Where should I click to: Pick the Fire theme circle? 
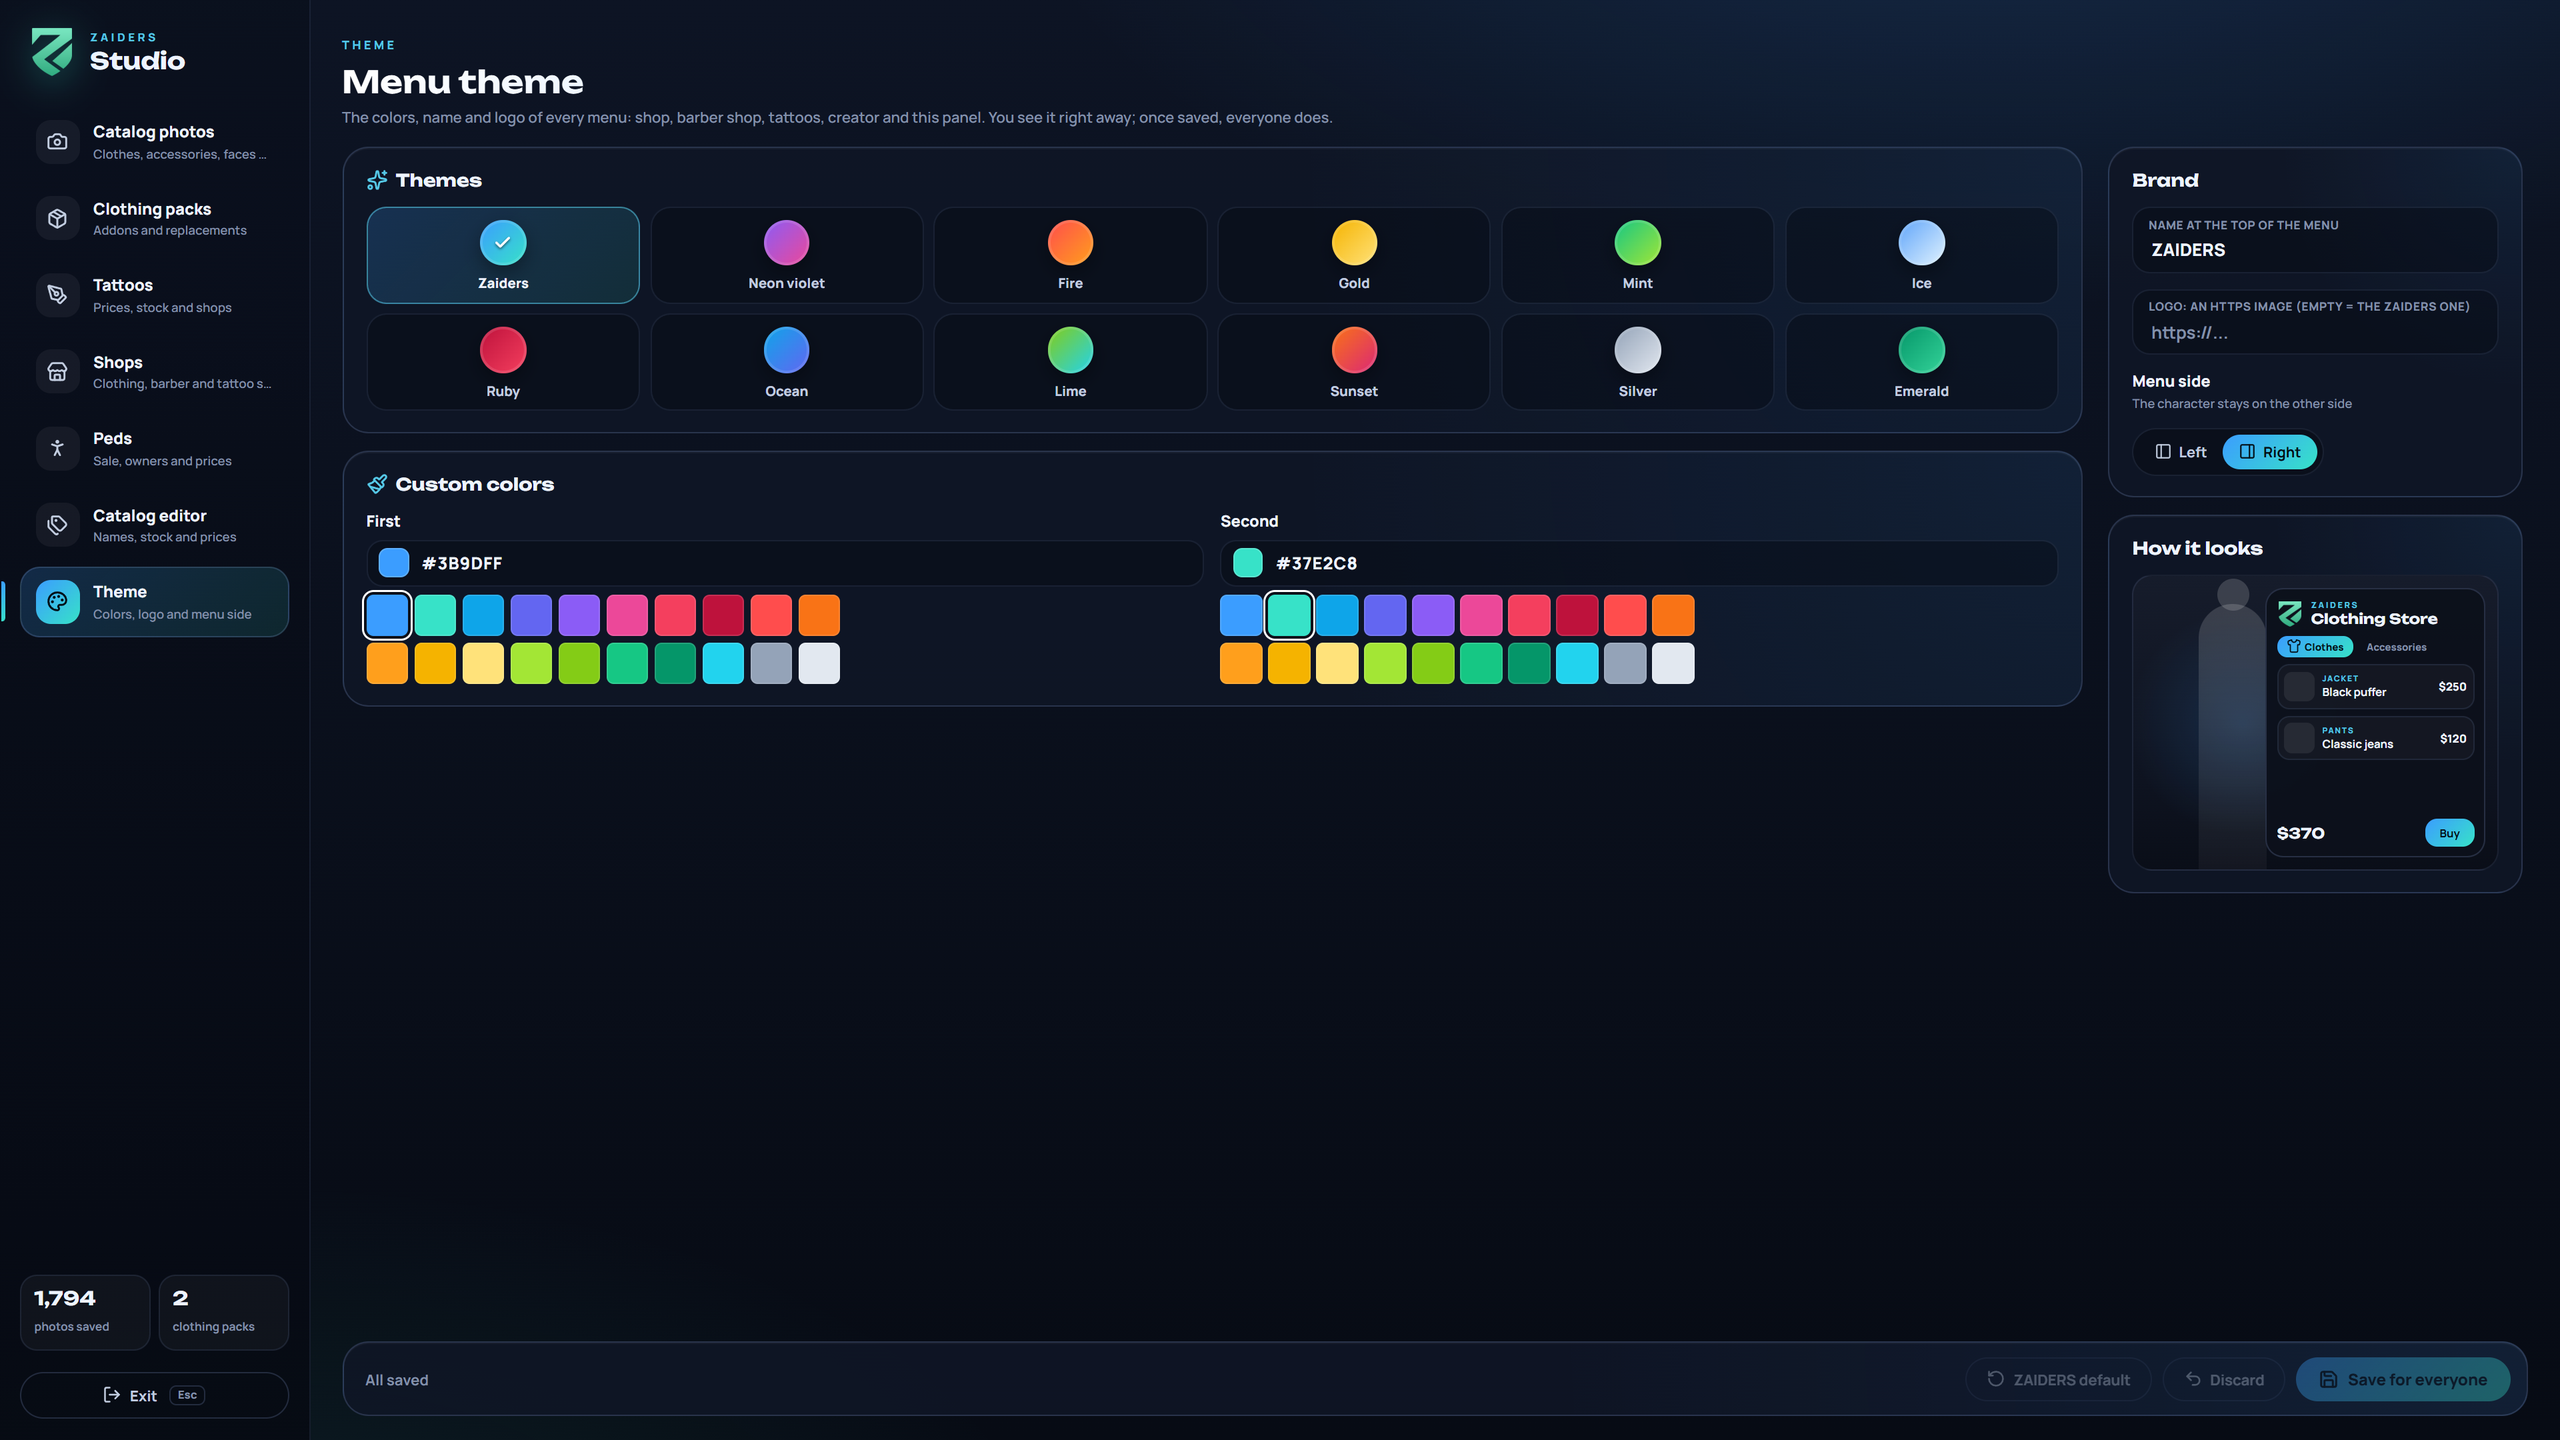tap(1070, 242)
